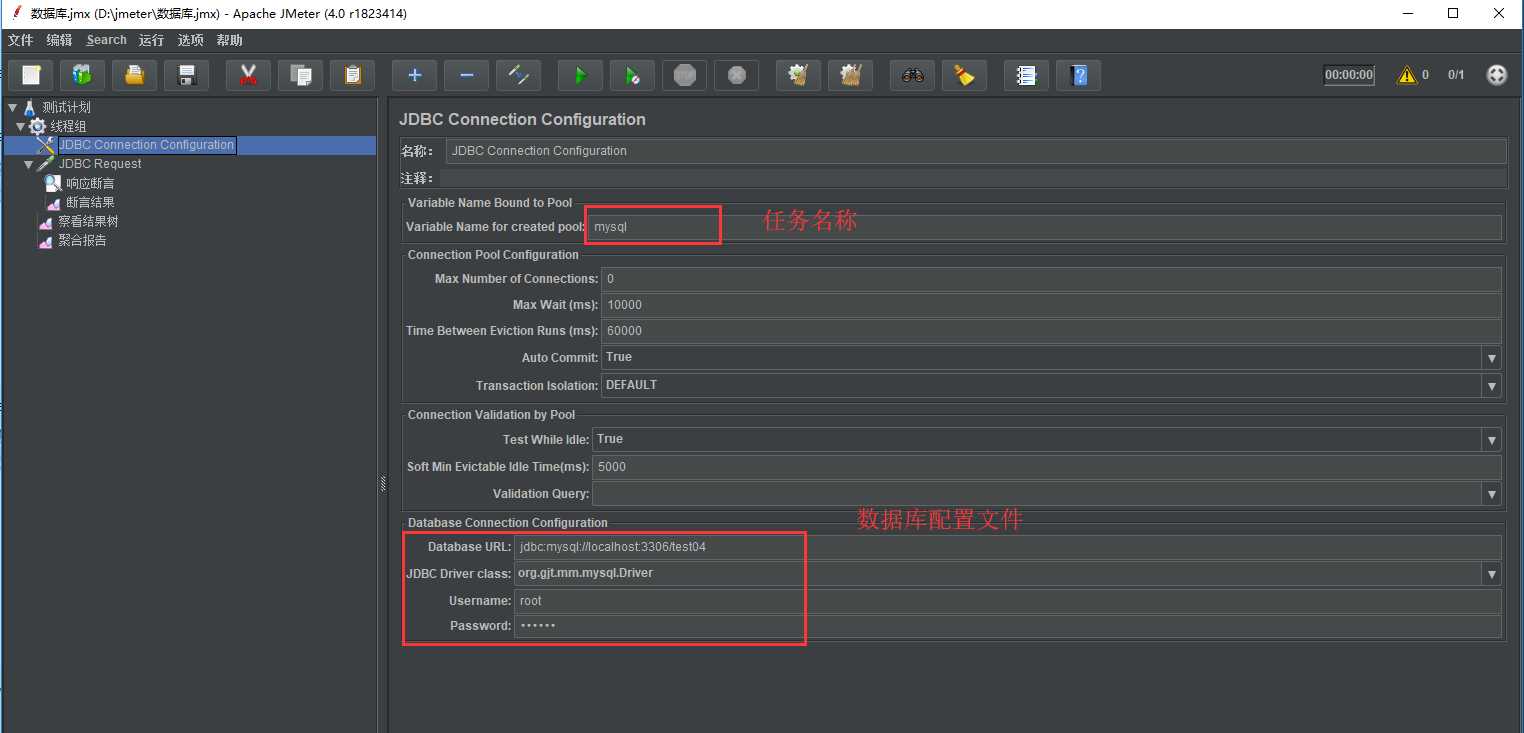Image resolution: width=1524 pixels, height=733 pixels.
Task: Click Time Between Eviction Runs field
Action: click(x=1051, y=331)
